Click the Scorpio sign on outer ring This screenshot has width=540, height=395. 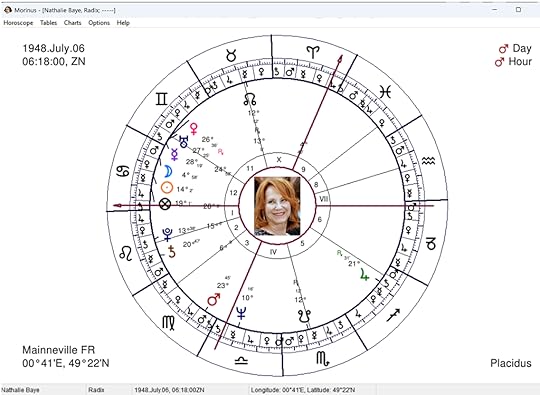pos(323,358)
